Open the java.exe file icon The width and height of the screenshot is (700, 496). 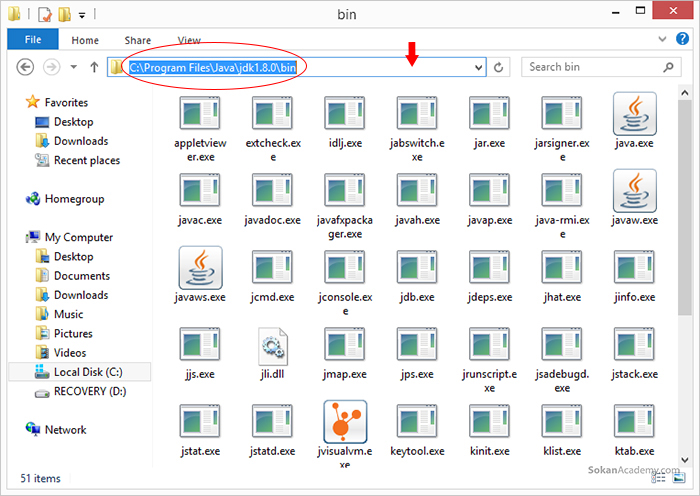(634, 114)
